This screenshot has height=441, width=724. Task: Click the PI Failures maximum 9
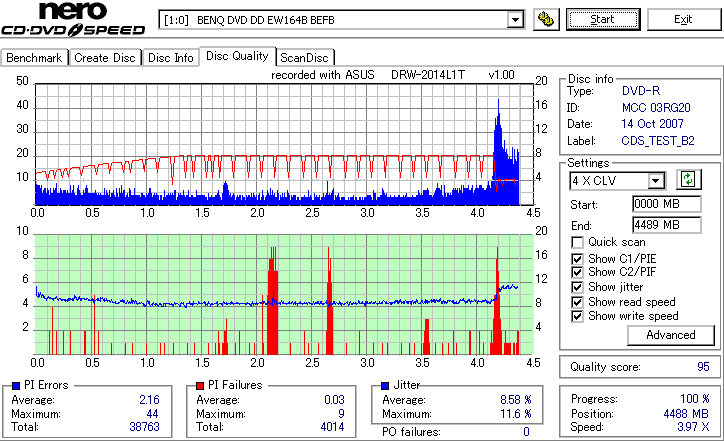point(341,414)
